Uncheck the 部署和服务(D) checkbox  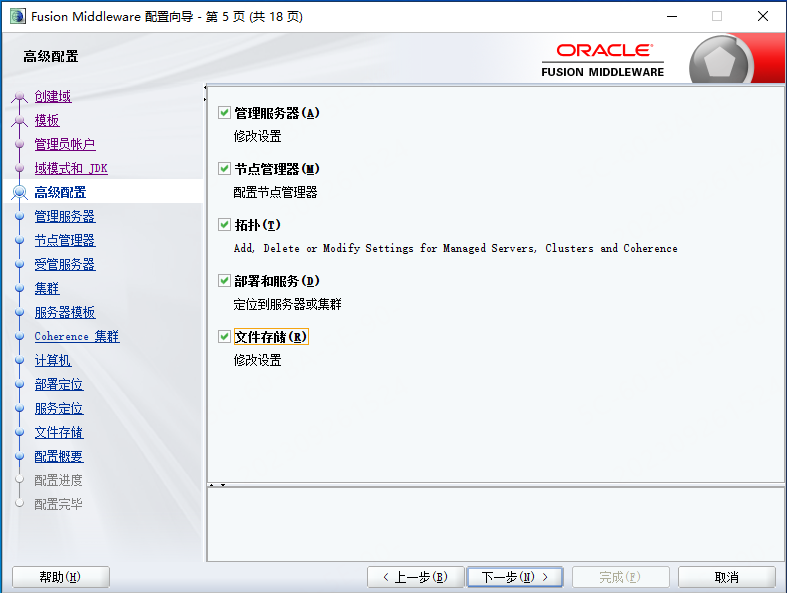click(x=224, y=280)
